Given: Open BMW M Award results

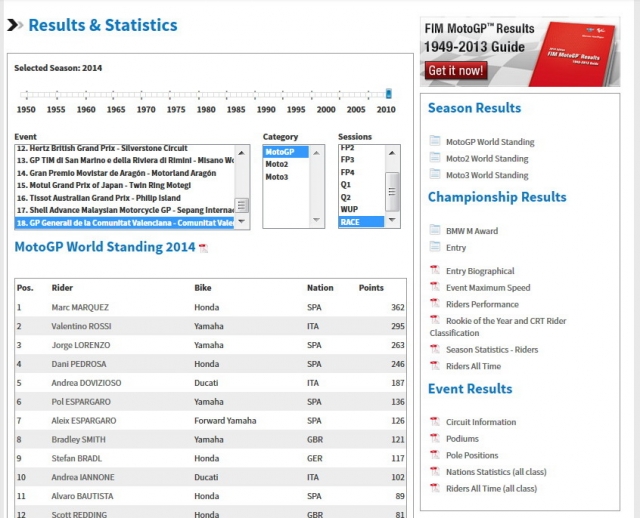Looking at the screenshot, I should [x=472, y=231].
